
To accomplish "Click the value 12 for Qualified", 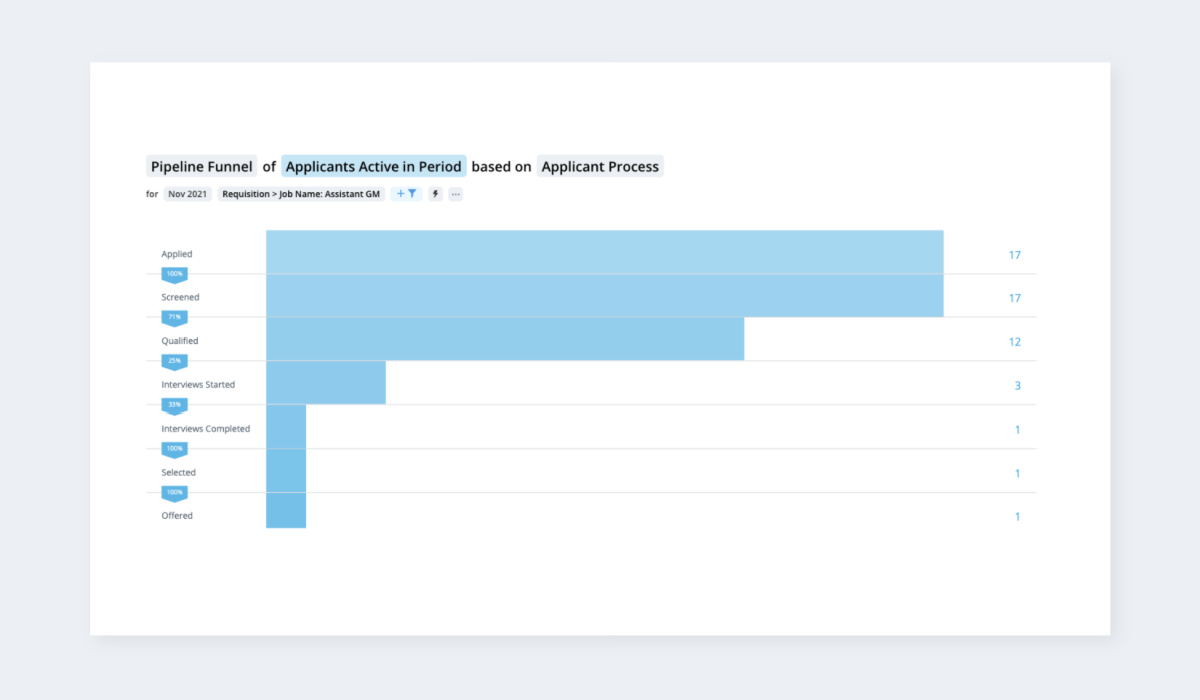I will (1015, 342).
